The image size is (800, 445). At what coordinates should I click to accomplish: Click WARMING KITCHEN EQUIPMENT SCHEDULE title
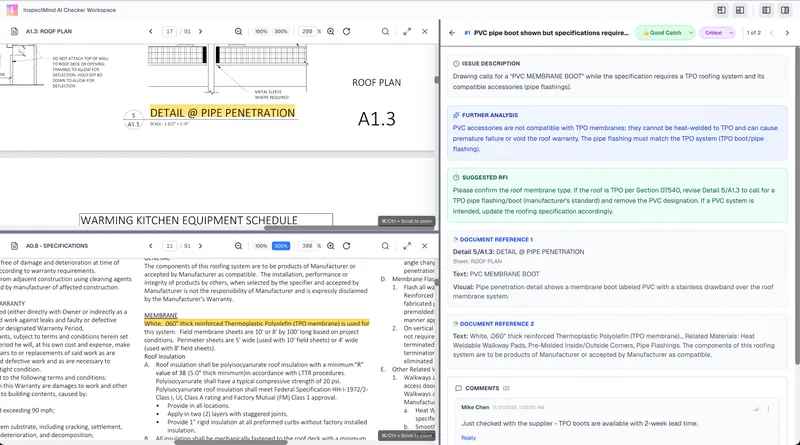click(189, 220)
